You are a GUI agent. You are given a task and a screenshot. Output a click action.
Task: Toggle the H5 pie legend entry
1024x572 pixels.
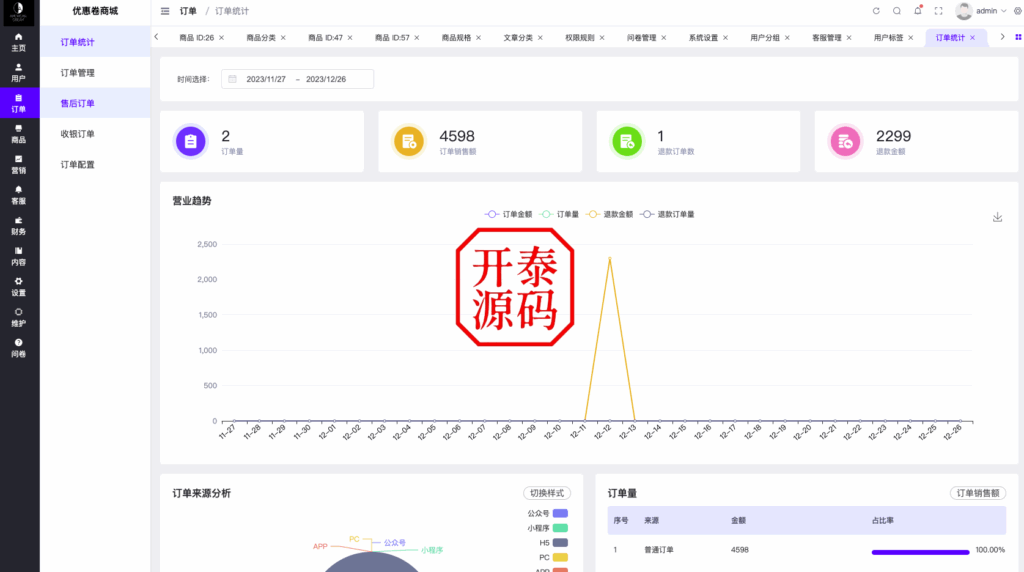553,543
